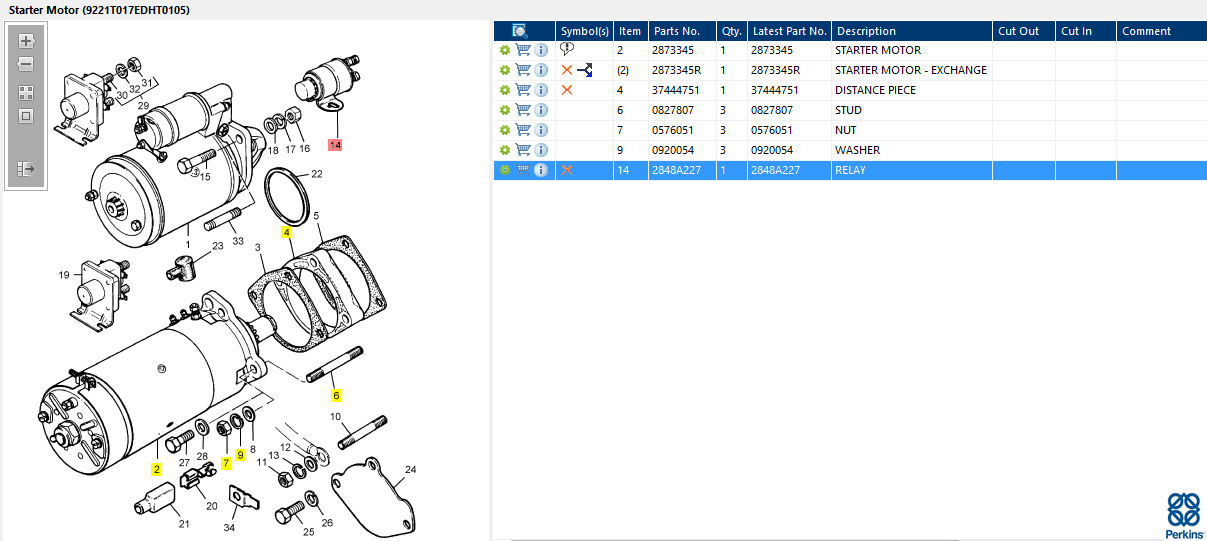Screen dimensions: 1207x541
Task: Click the Perkins logo
Action: [x=1184, y=515]
